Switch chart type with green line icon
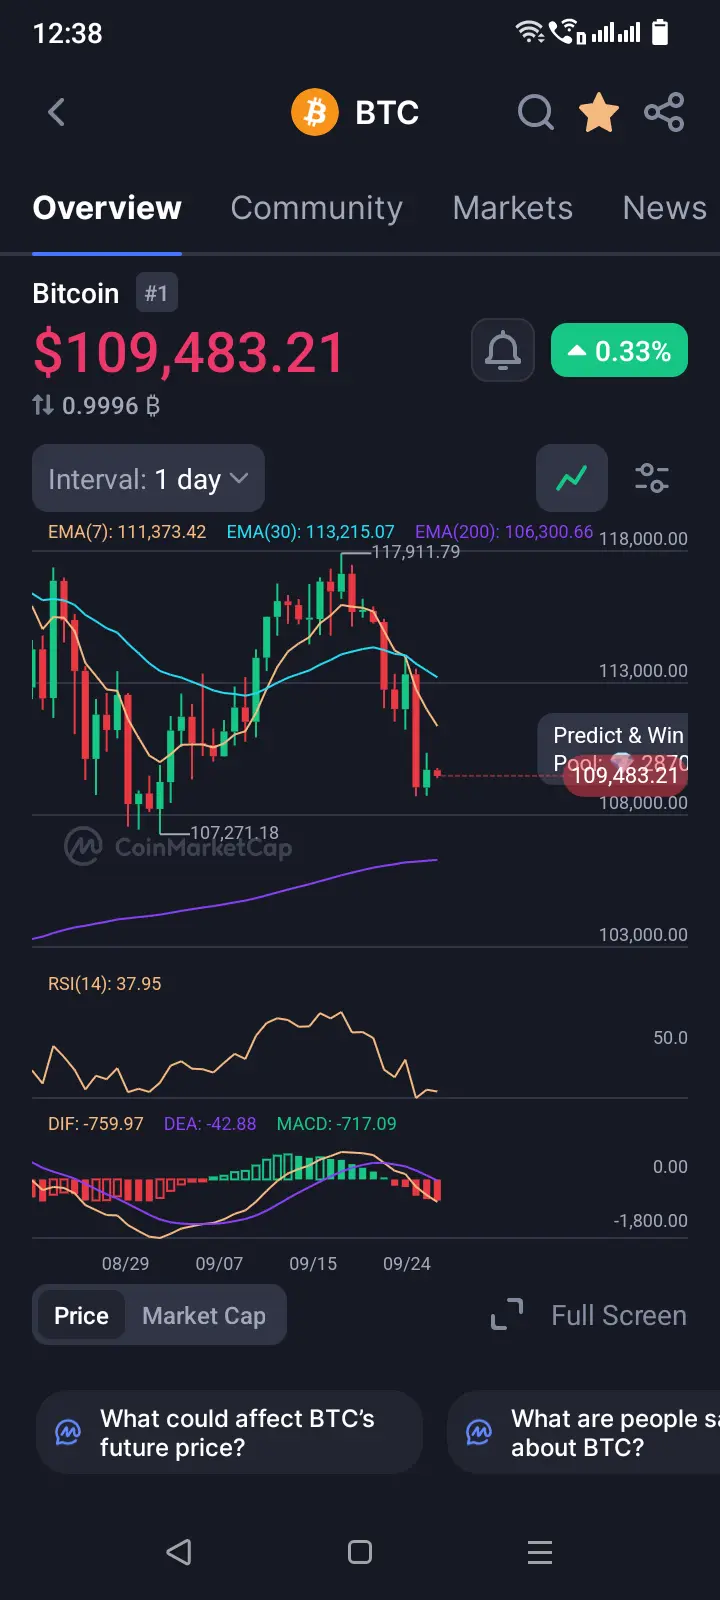 [572, 478]
